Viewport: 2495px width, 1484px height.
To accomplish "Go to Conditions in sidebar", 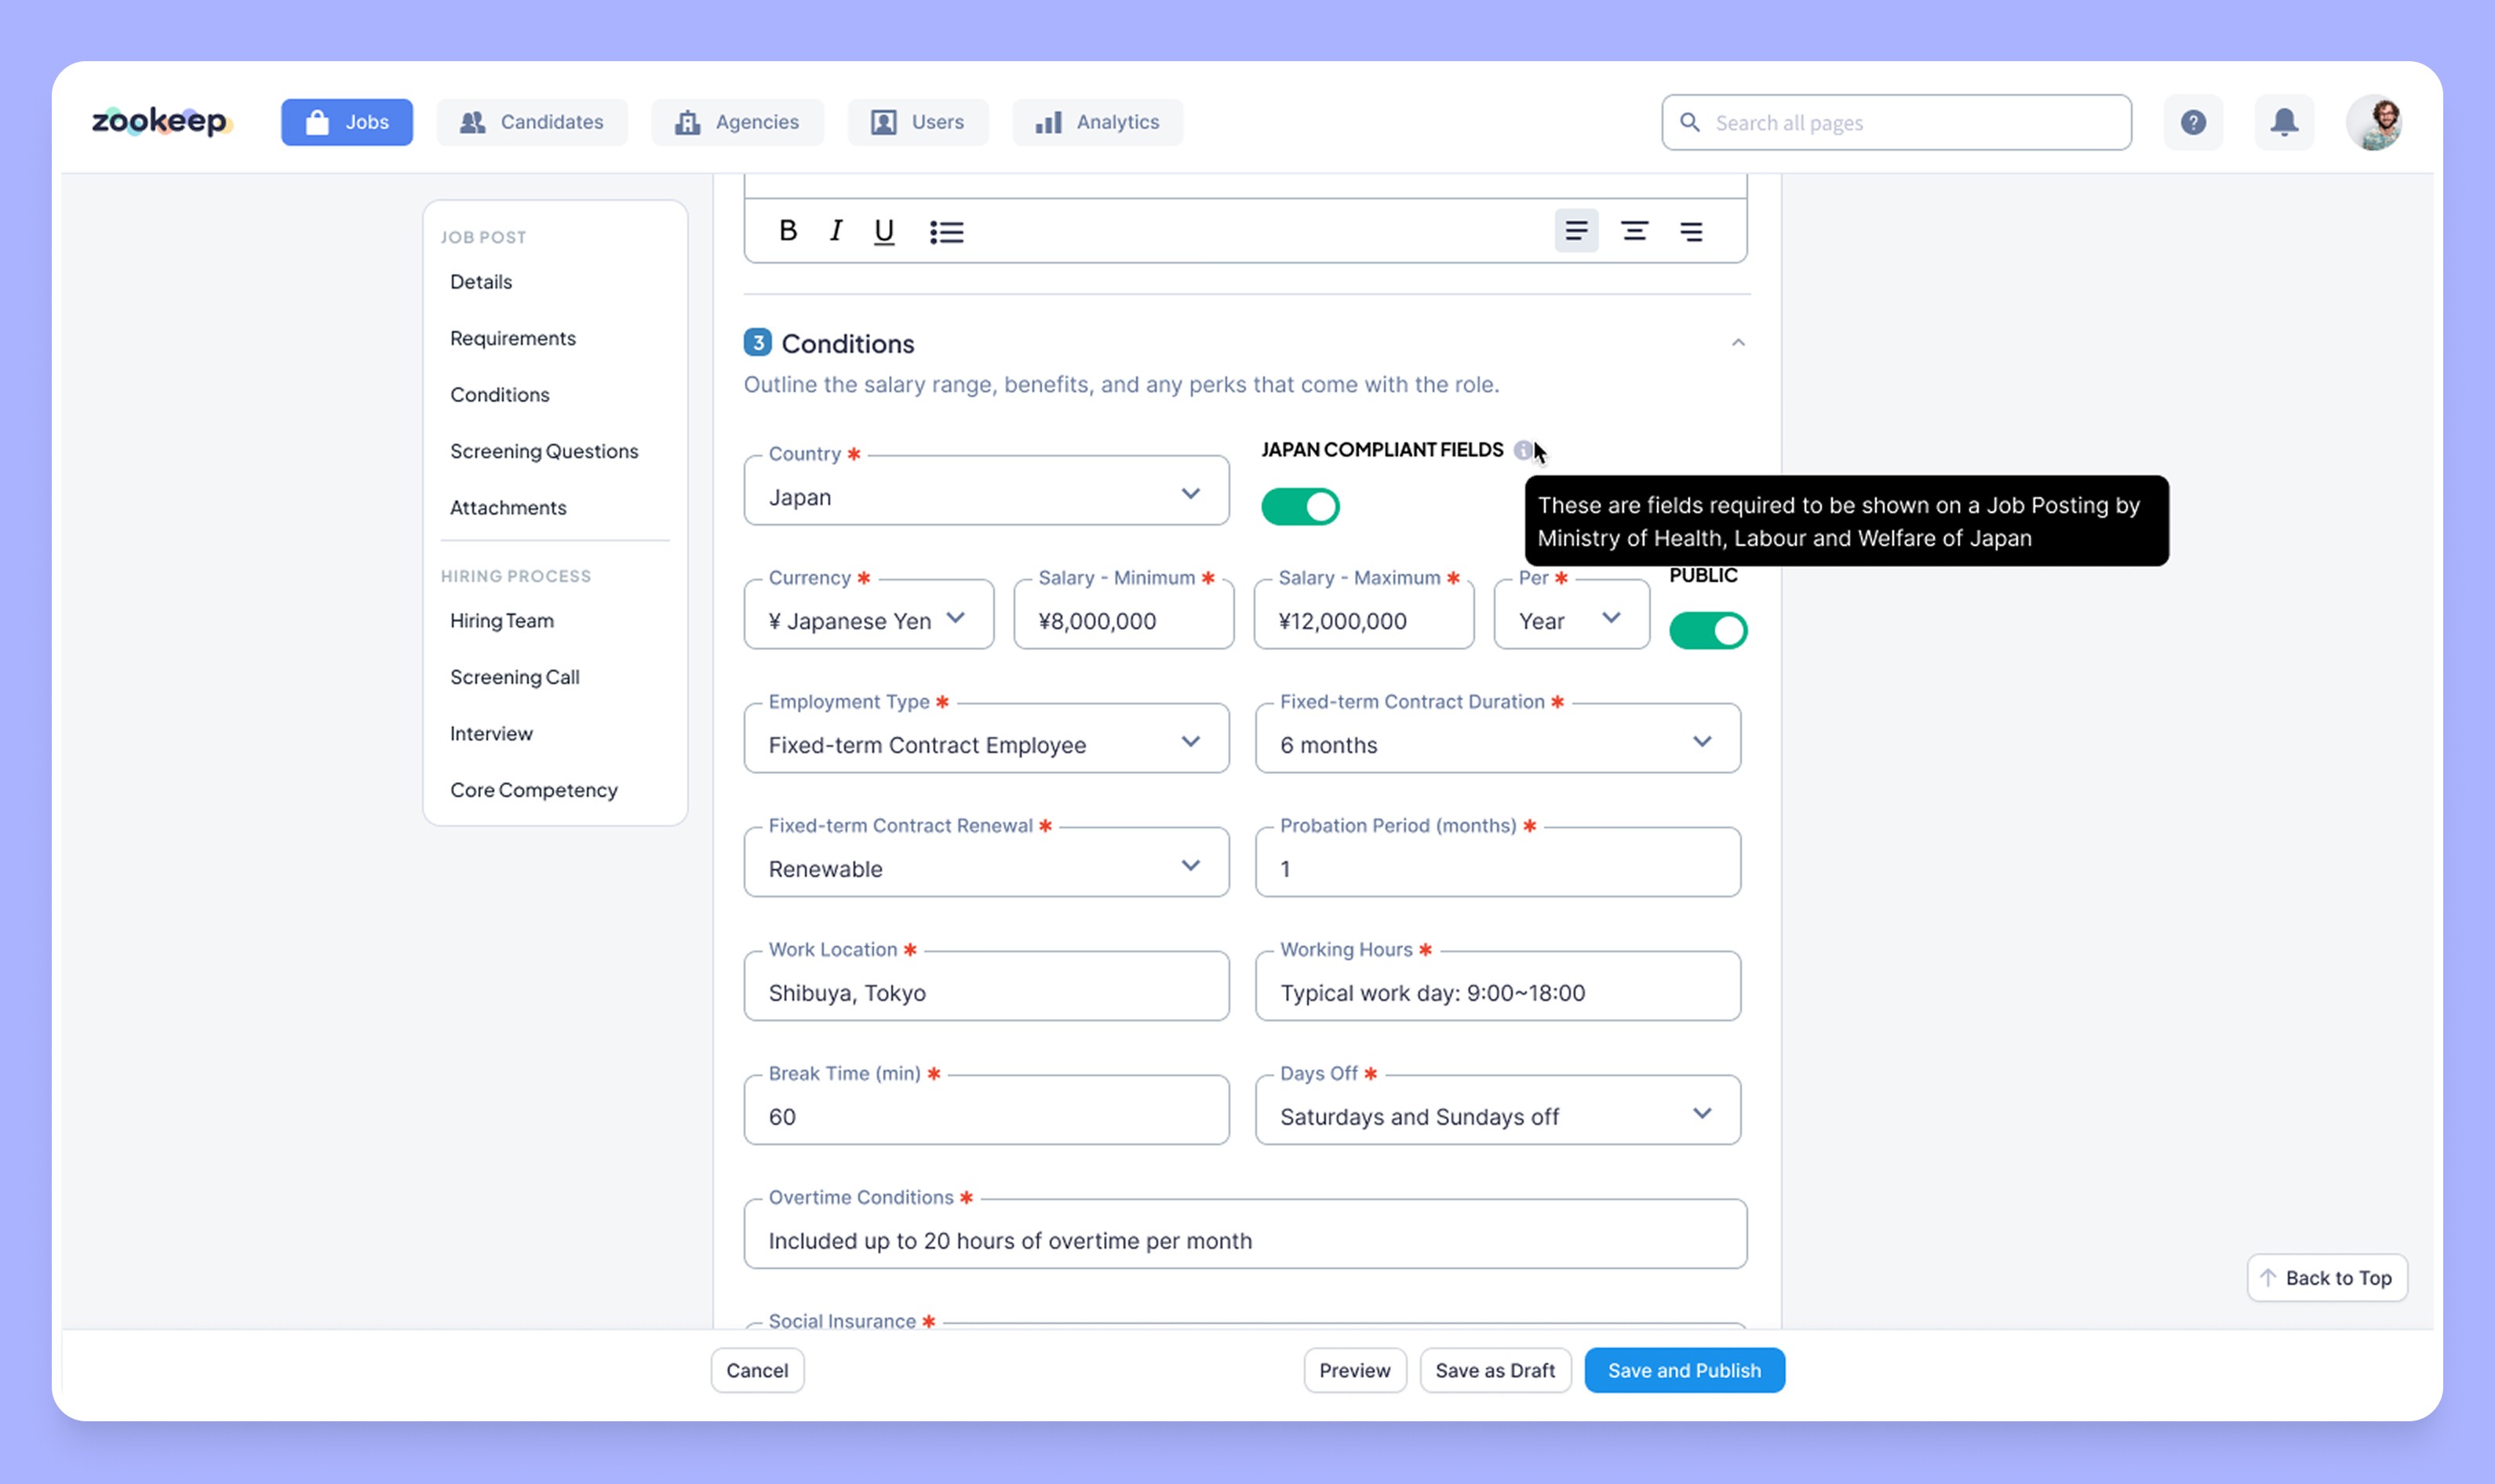I will click(500, 395).
